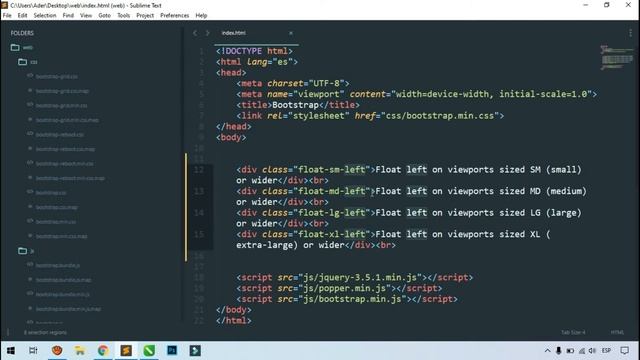The height and width of the screenshot is (360, 640).
Task: Open Task View on the taskbar
Action: click(x=33, y=351)
